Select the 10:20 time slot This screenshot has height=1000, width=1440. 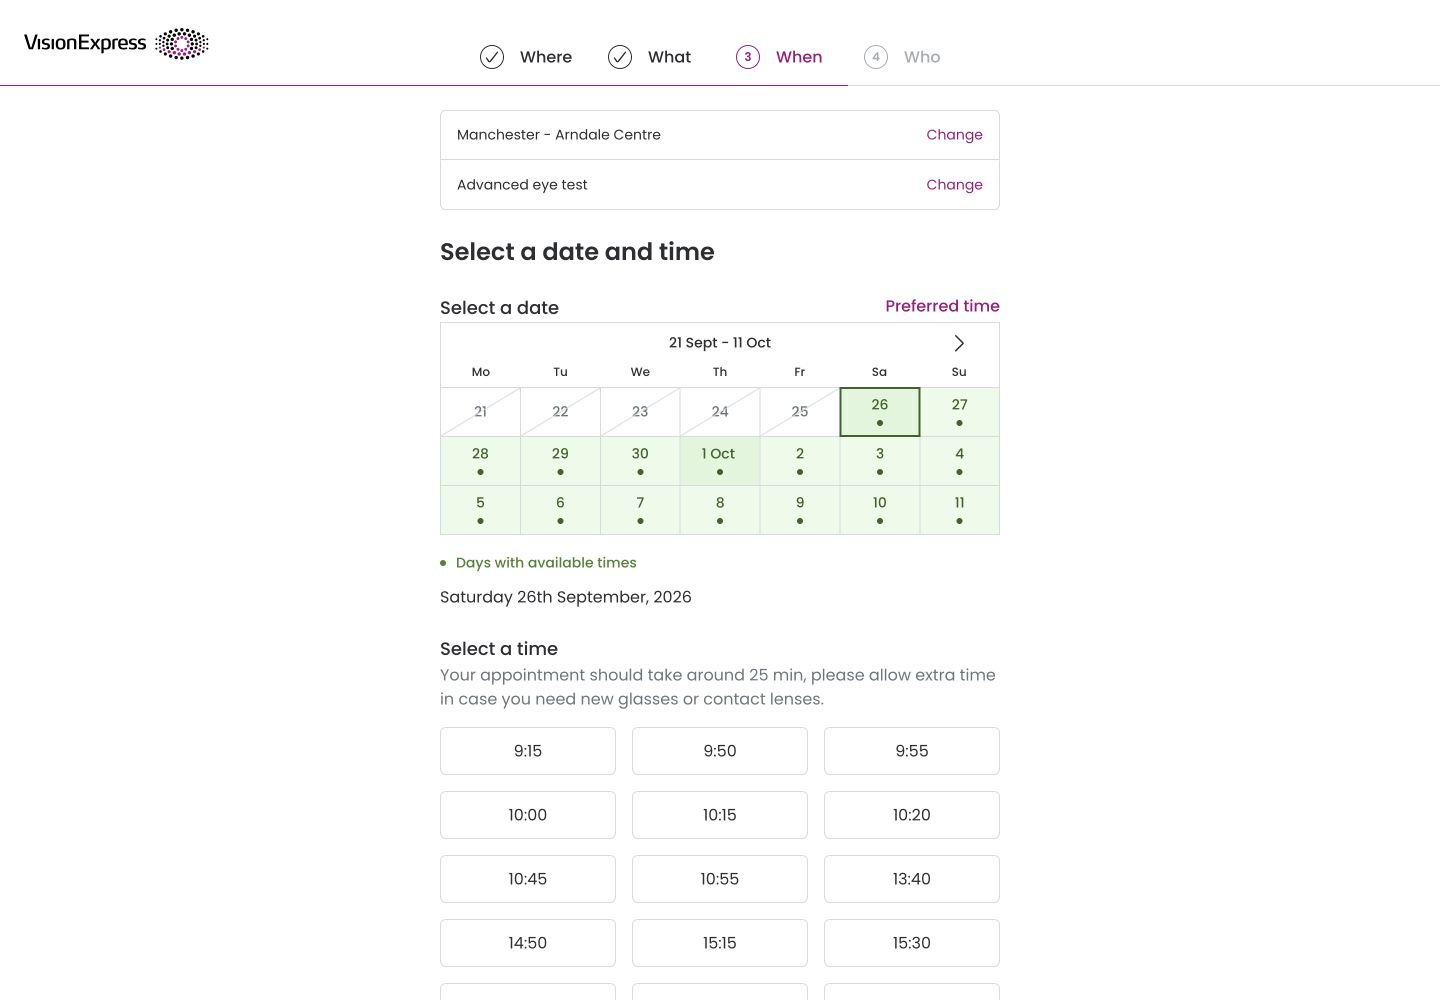coord(912,815)
